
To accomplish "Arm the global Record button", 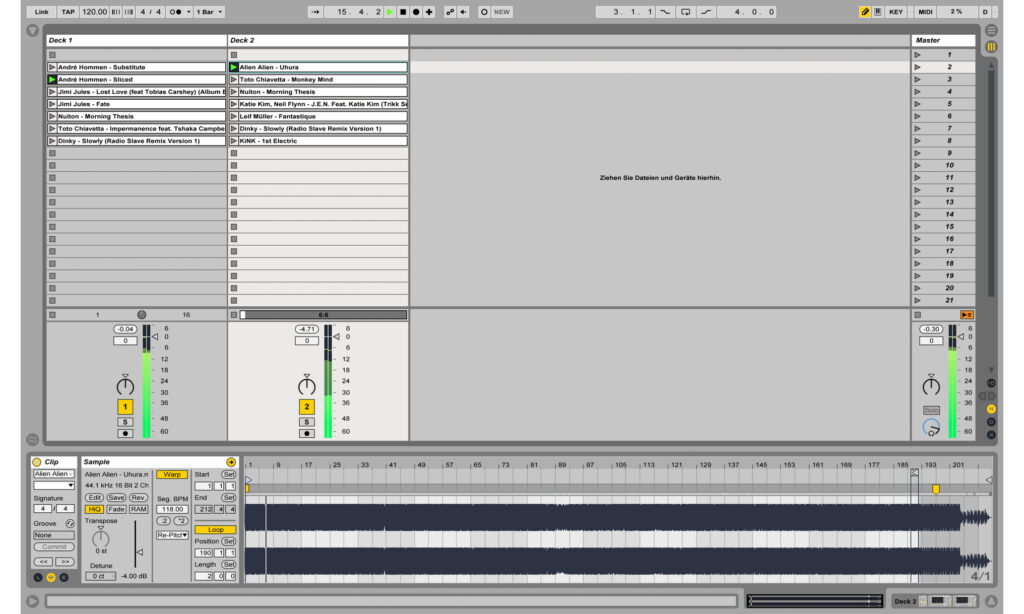I will [x=416, y=12].
